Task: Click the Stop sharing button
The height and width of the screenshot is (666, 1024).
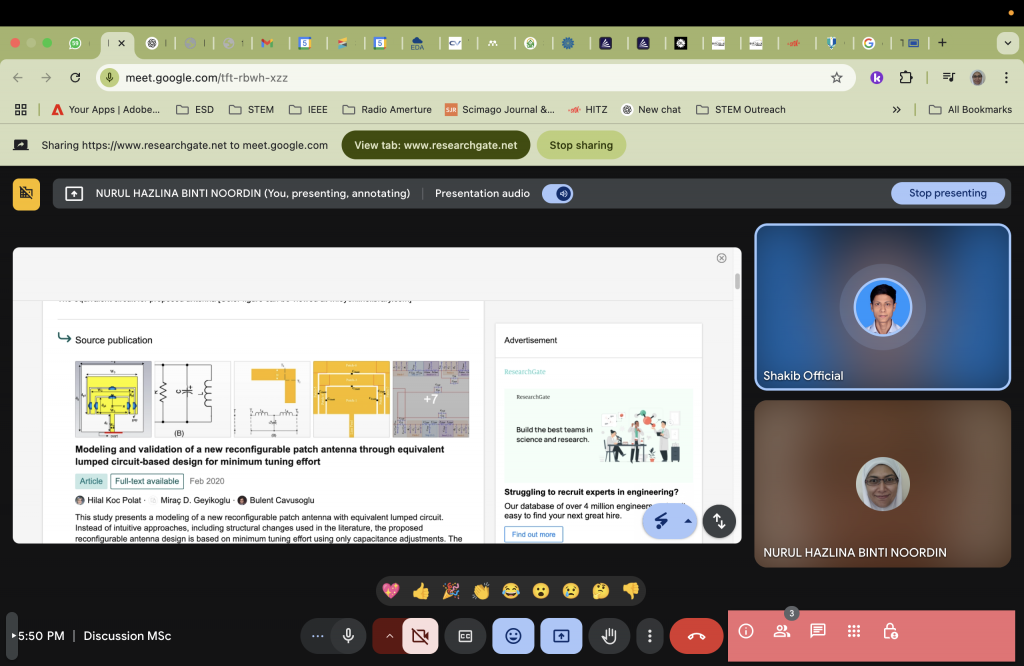Action: pyautogui.click(x=581, y=145)
